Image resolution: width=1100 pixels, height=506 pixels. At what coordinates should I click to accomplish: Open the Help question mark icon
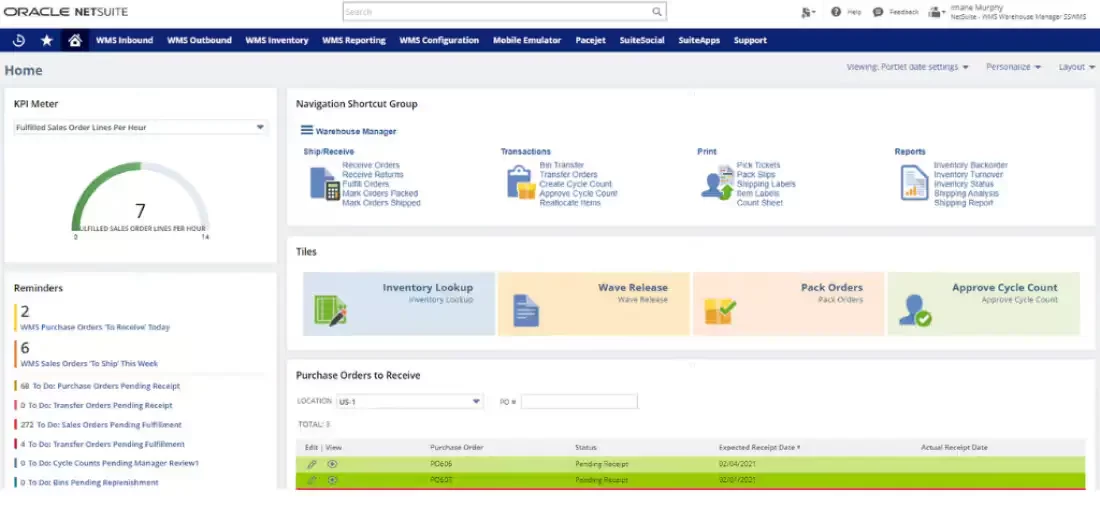click(836, 12)
